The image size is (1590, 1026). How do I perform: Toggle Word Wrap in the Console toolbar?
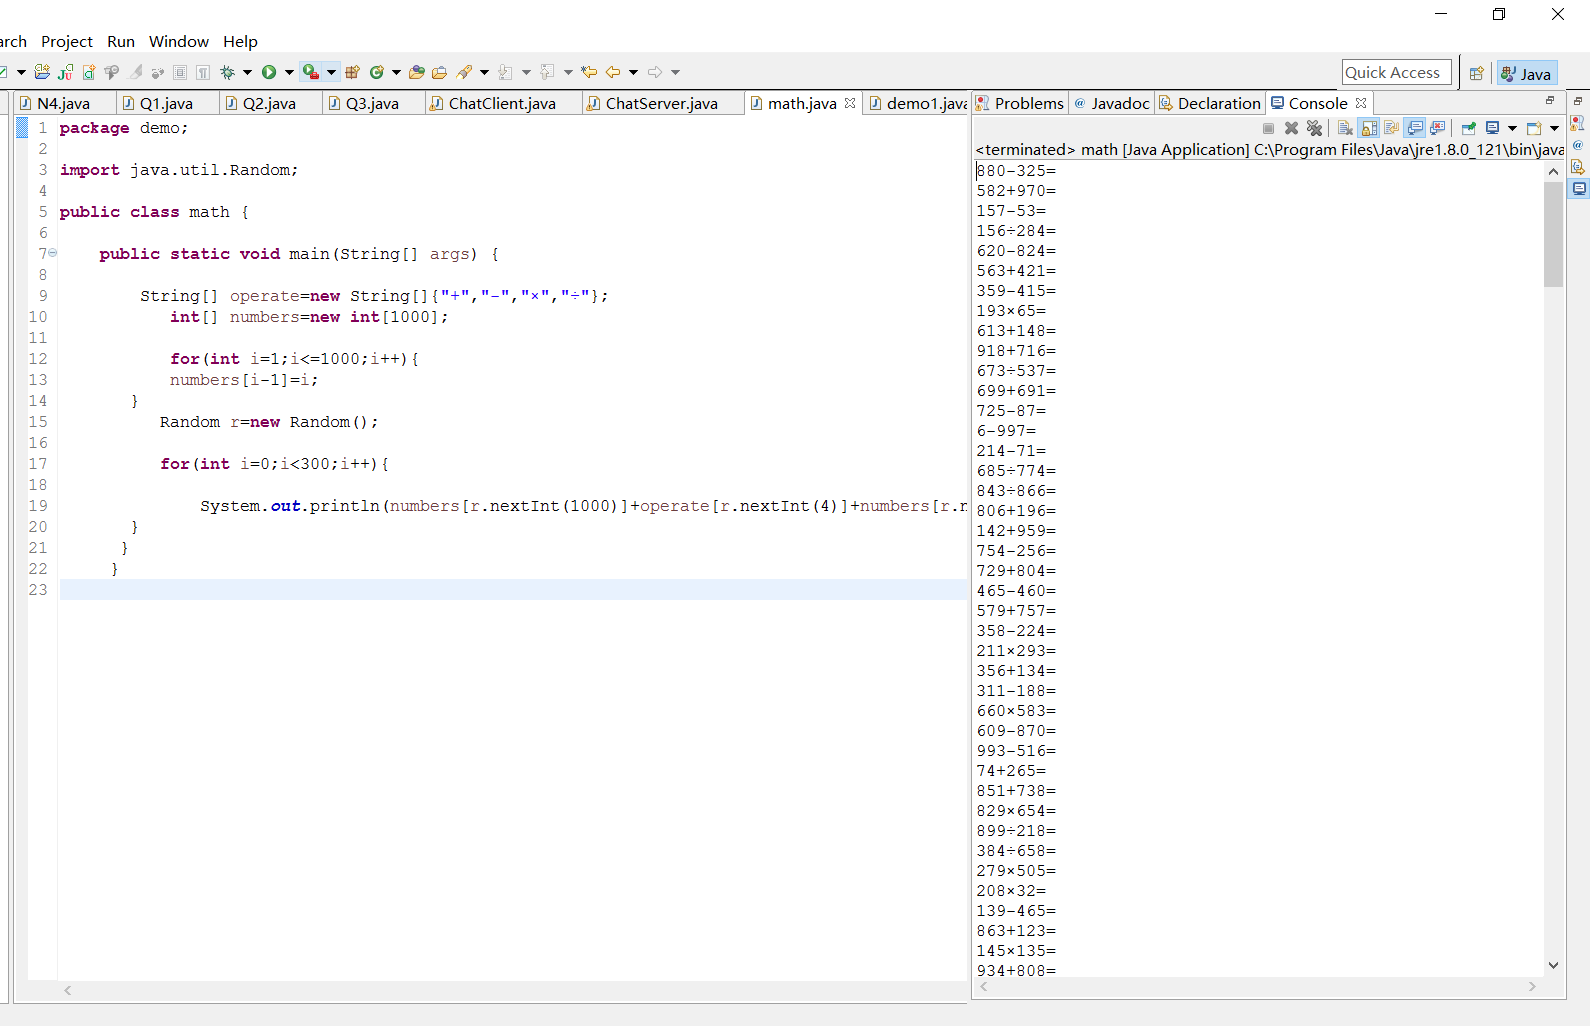coord(1391,128)
